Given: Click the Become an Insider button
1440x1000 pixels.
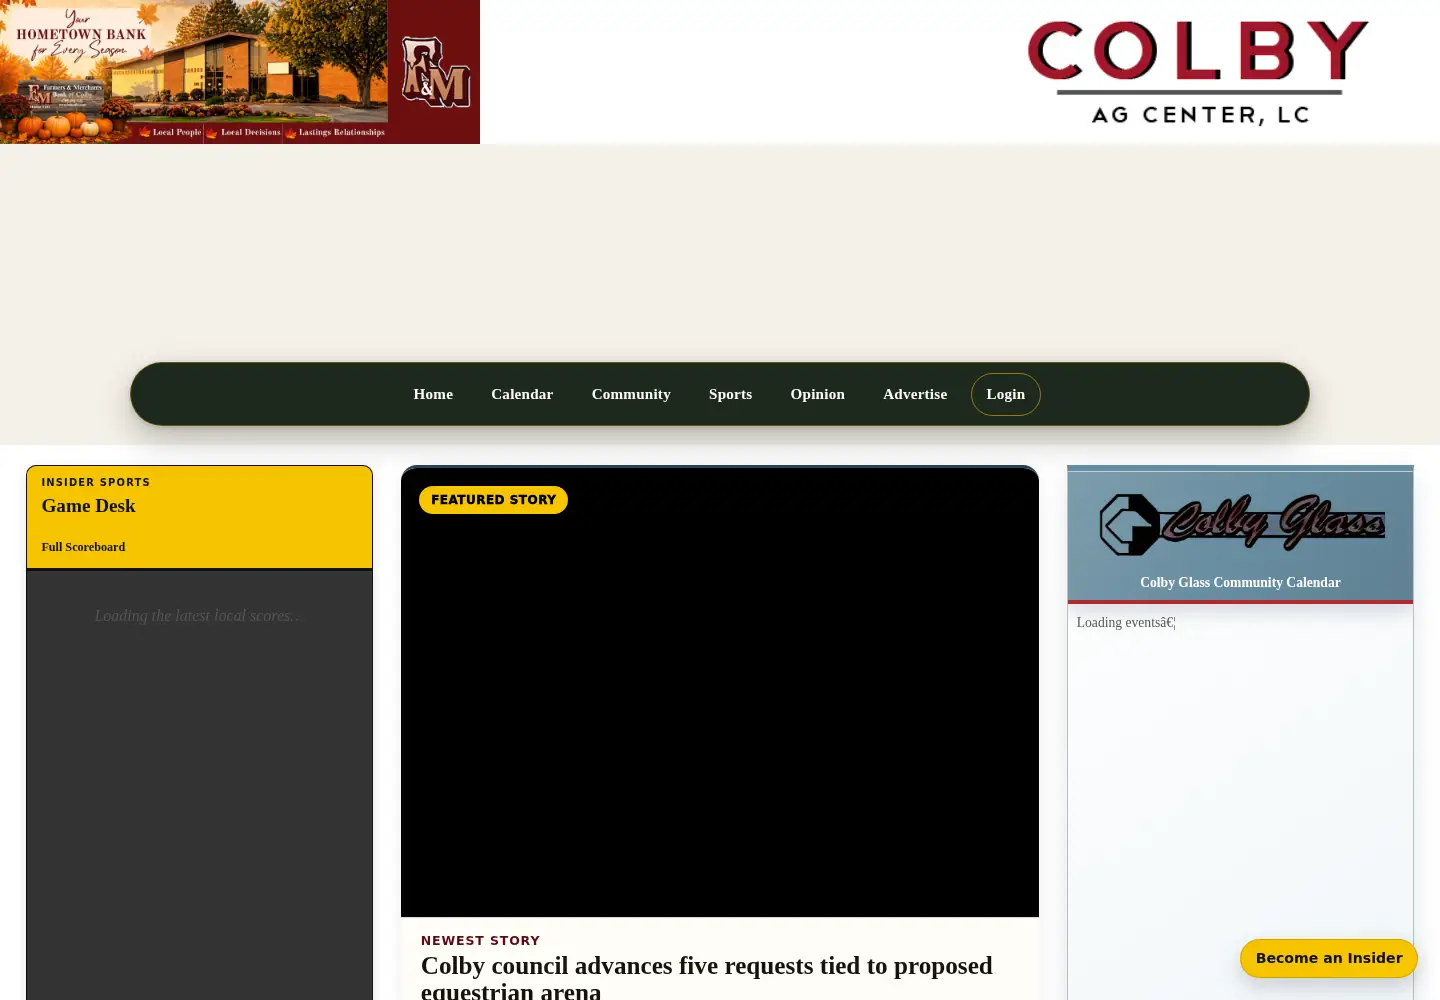Looking at the screenshot, I should pos(1329,958).
